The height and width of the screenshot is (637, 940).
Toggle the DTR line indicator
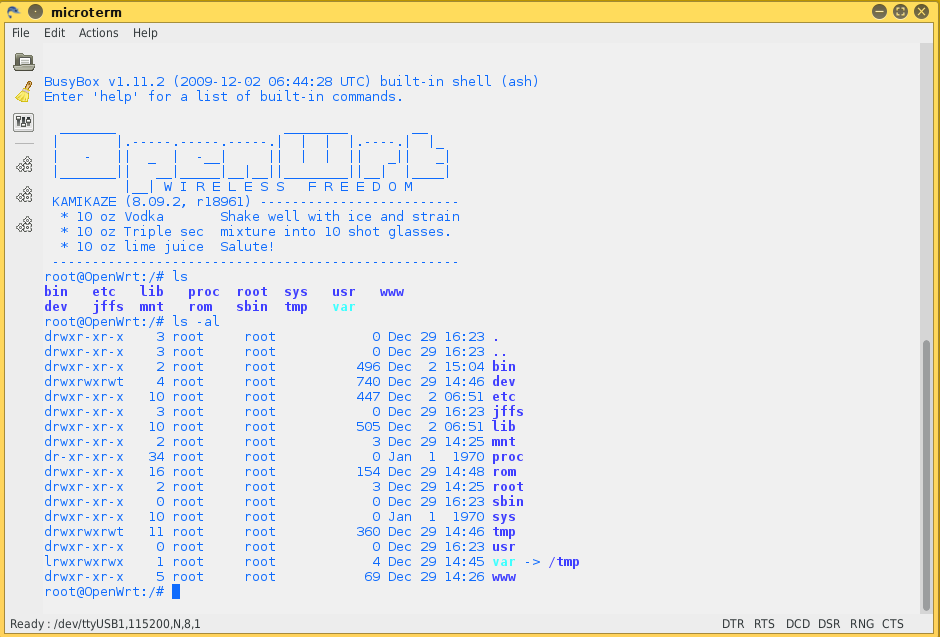[x=733, y=624]
